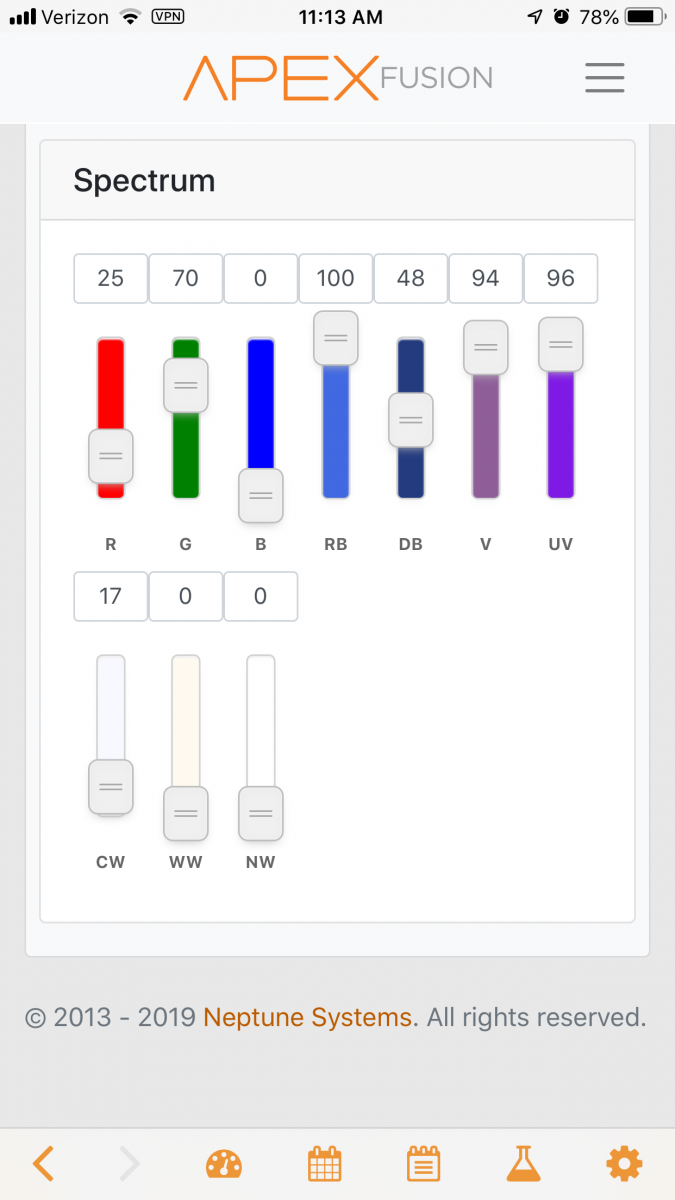The width and height of the screenshot is (675, 1200).
Task: Click the deep blue DB slider handle
Action: tap(411, 420)
